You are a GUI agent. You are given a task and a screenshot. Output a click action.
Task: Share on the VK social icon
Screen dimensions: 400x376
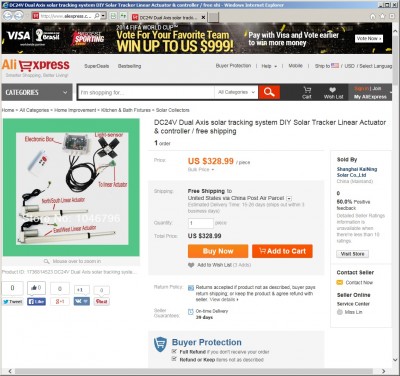point(81,301)
